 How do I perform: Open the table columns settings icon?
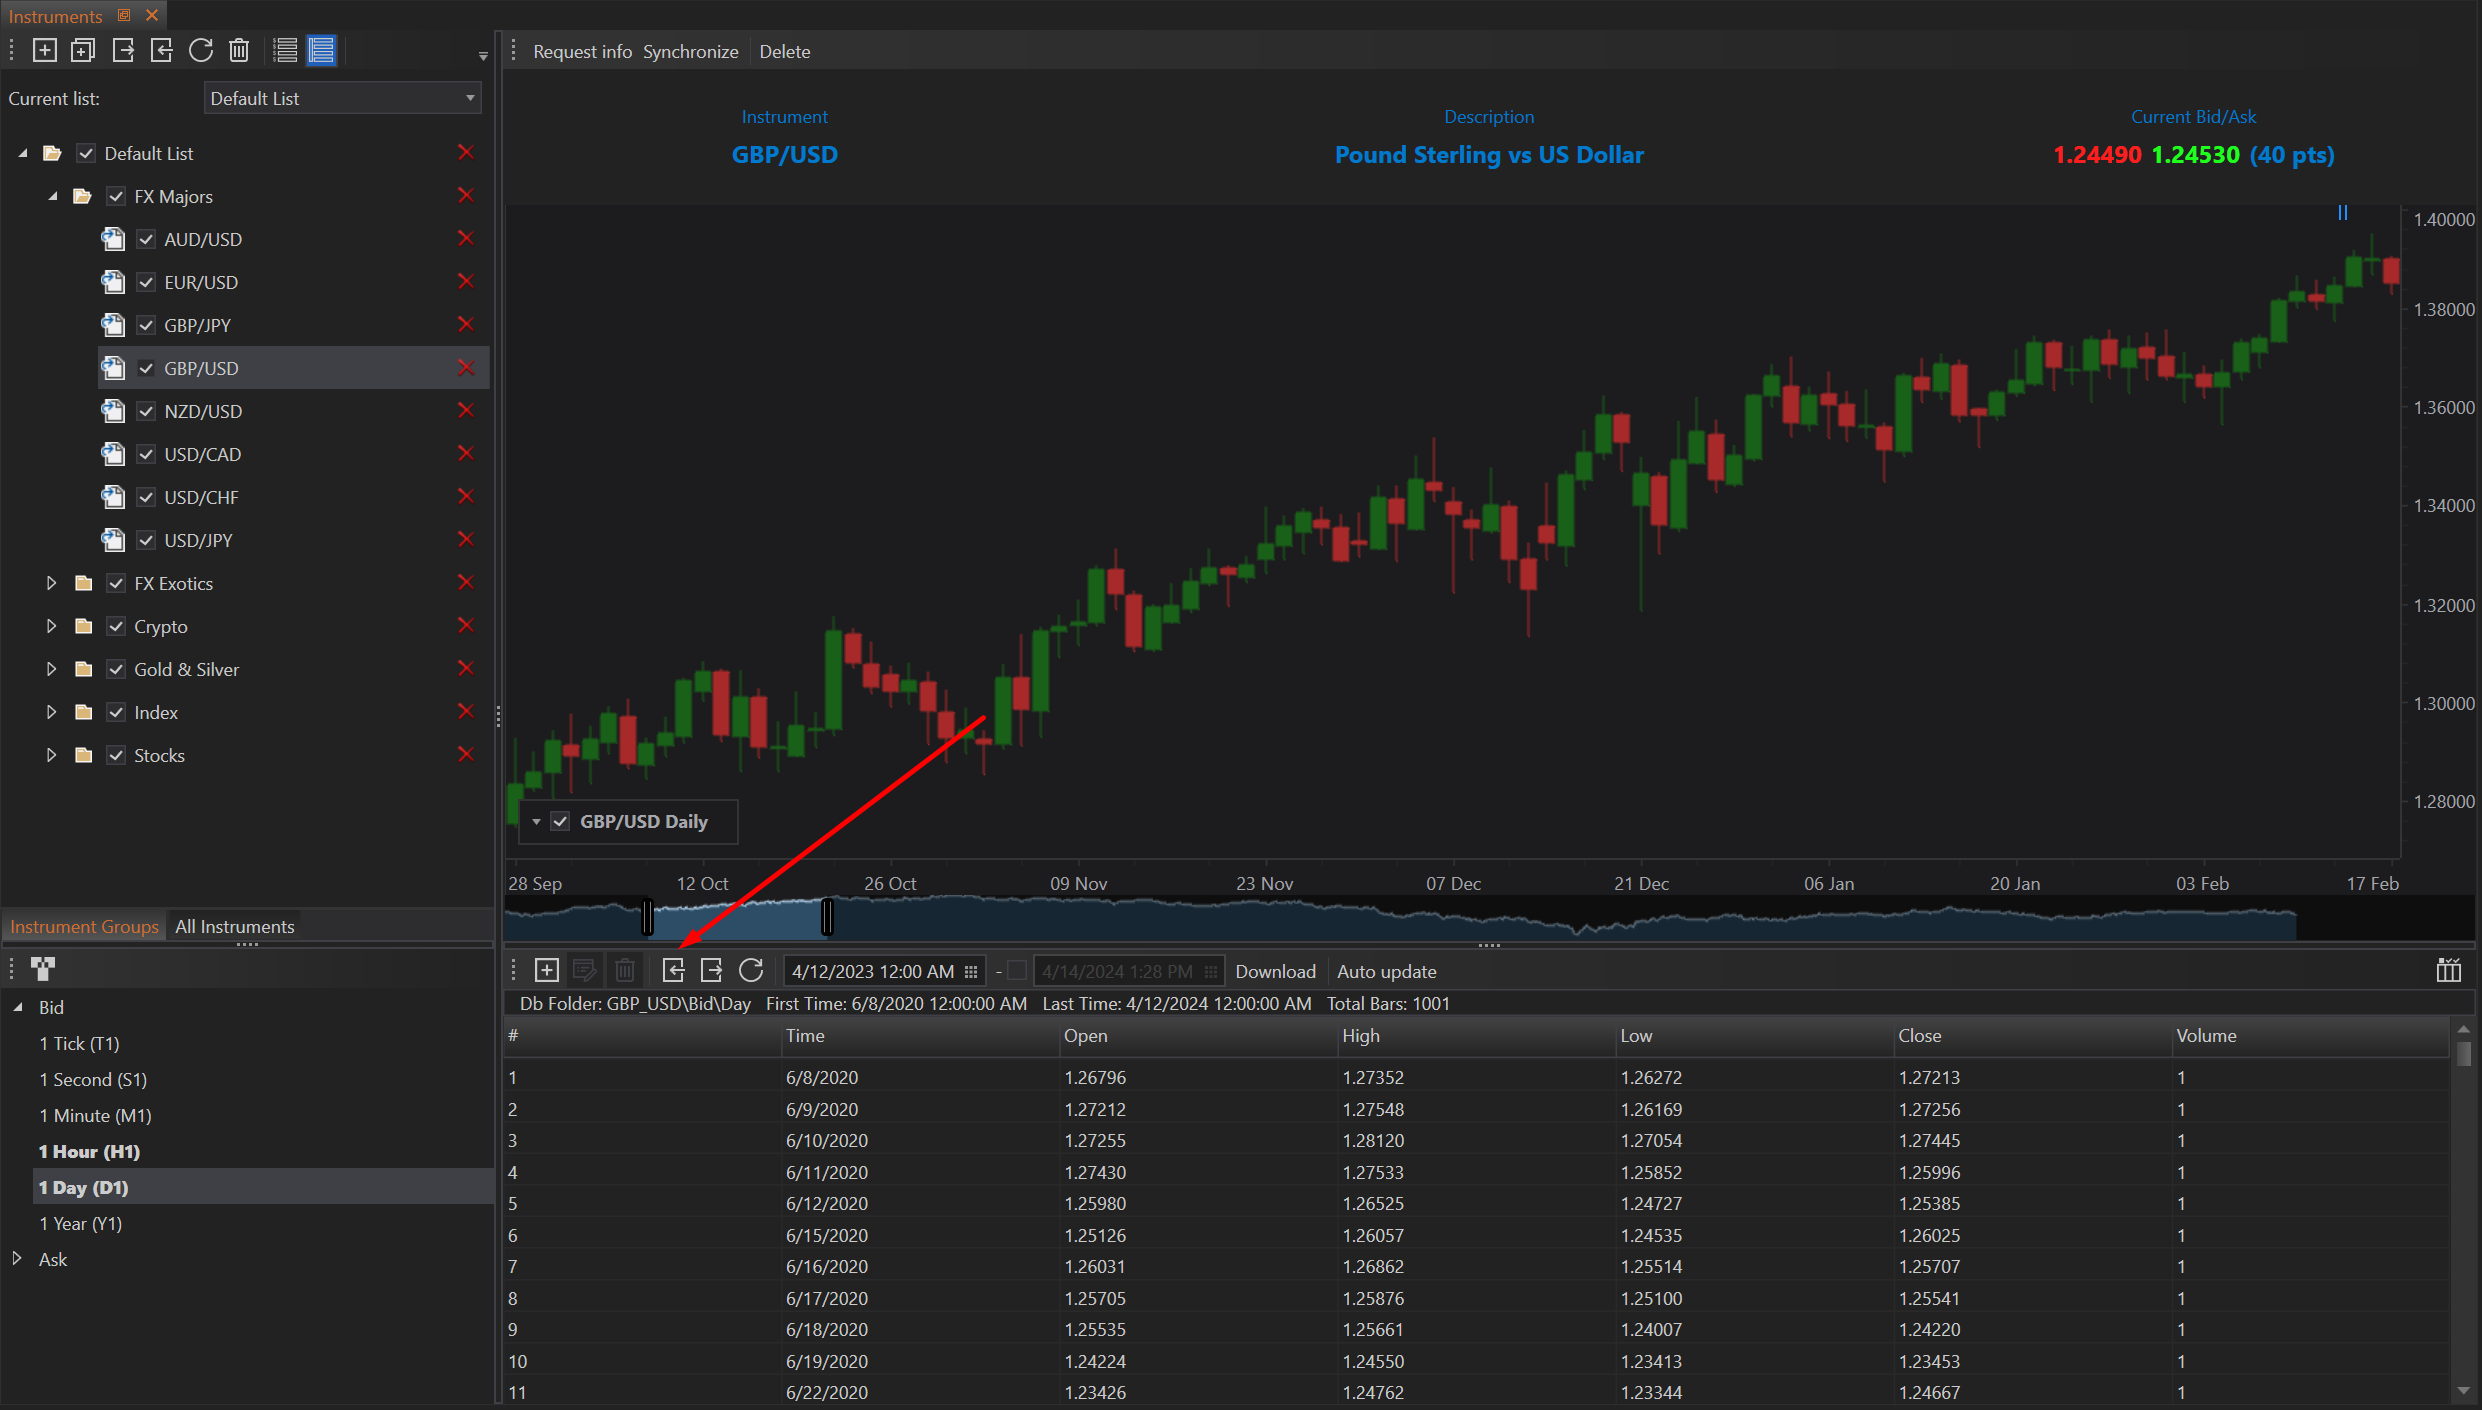click(2449, 970)
